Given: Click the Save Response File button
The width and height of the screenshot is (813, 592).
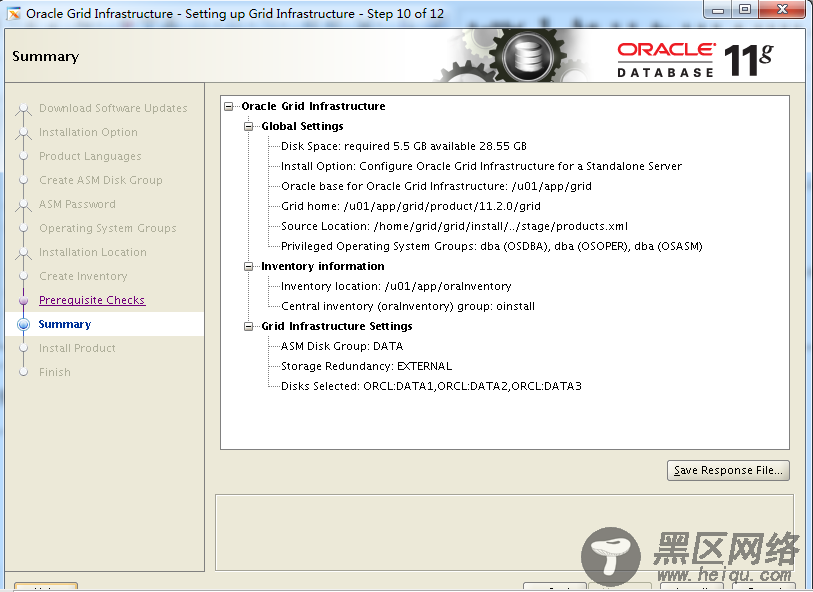Looking at the screenshot, I should click(x=728, y=470).
